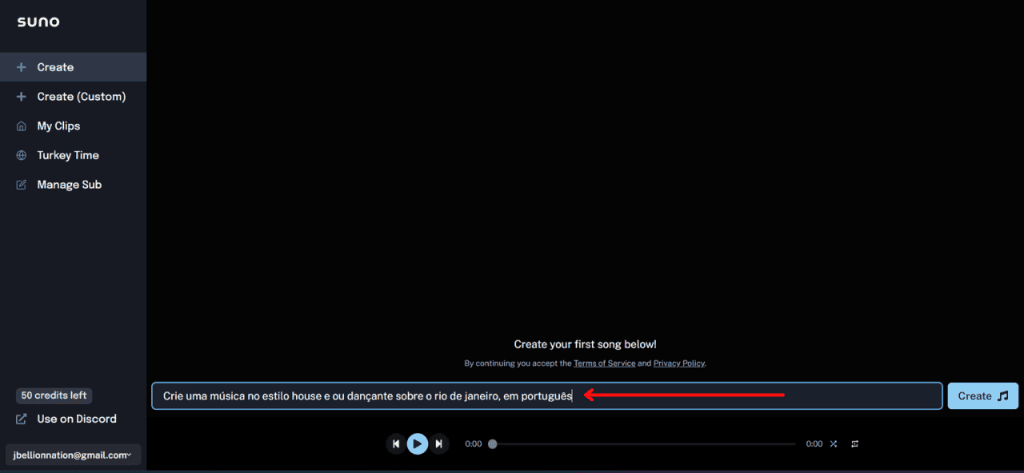Click the Create button with music note
1024x473 pixels.
coord(982,396)
